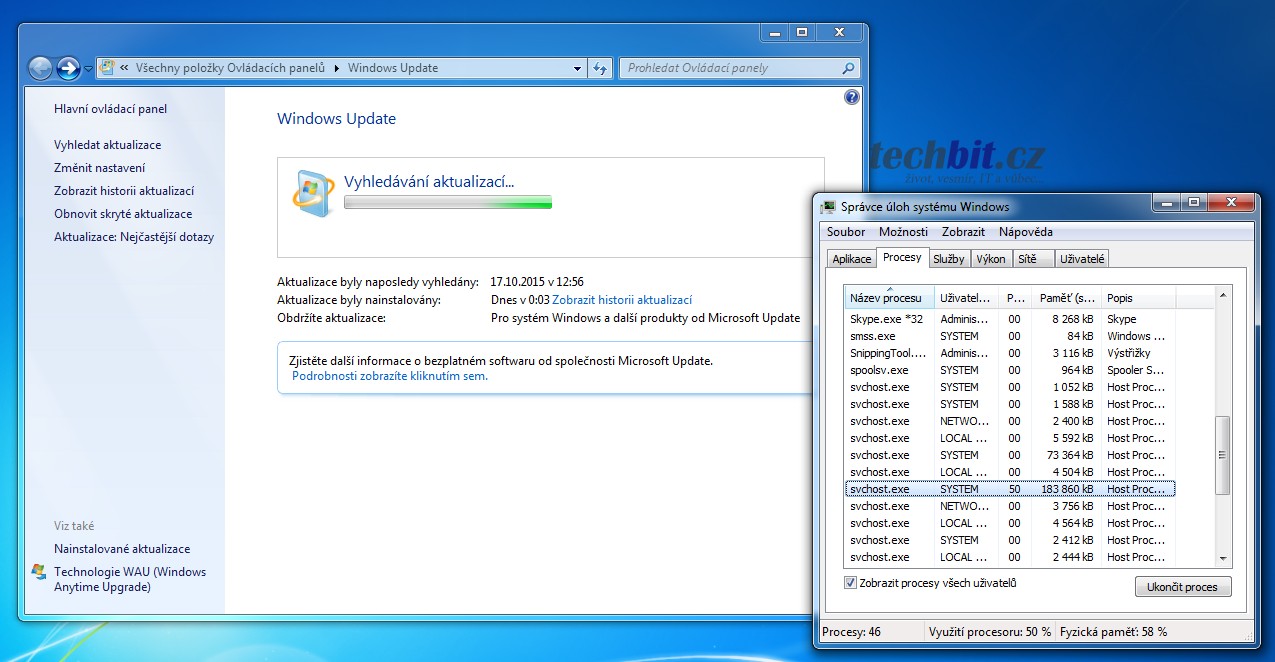Sort by Paměť column header

pos(1065,298)
